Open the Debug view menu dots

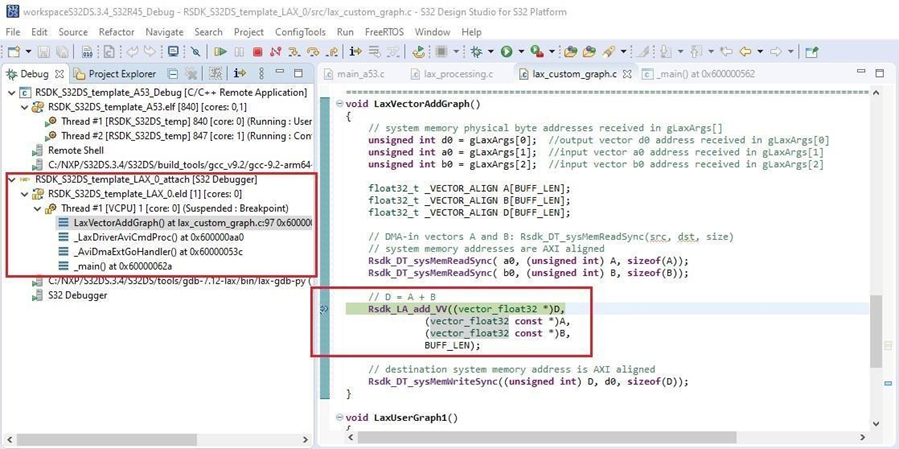(x=261, y=73)
